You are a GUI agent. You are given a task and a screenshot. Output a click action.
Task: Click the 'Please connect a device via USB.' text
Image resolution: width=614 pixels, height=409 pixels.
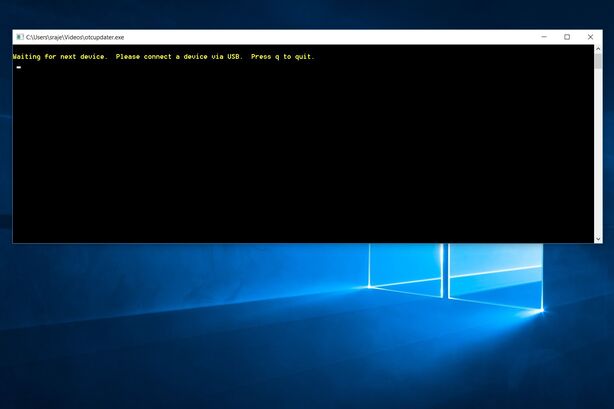(179, 56)
